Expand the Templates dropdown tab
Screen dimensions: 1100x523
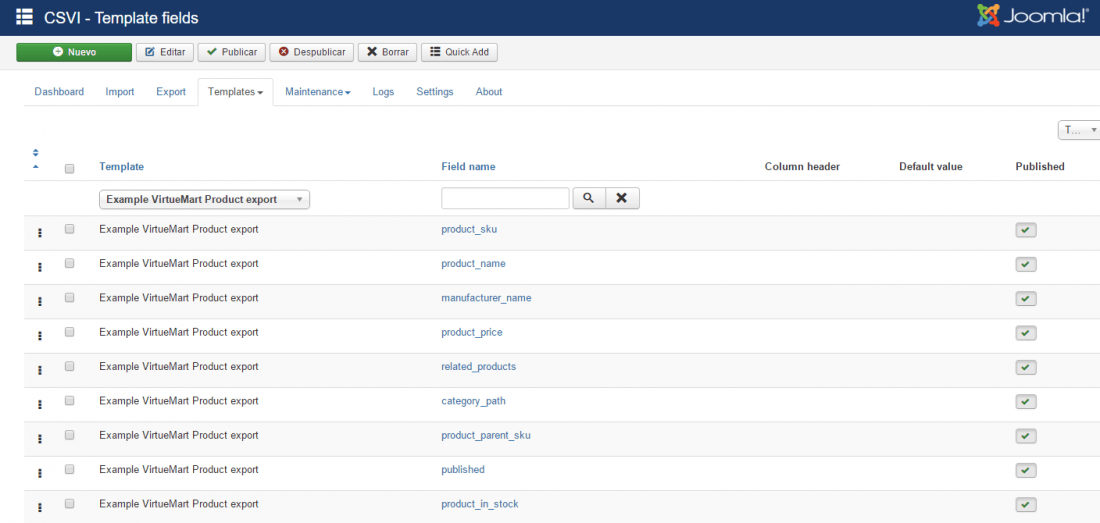coord(236,92)
